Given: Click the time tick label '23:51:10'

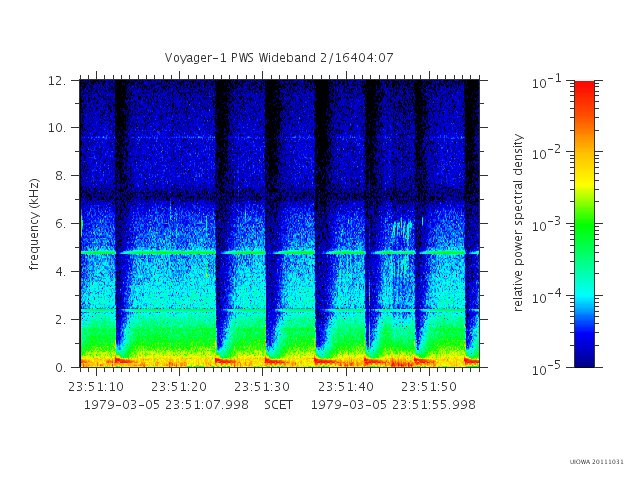Looking at the screenshot, I should (x=96, y=387).
